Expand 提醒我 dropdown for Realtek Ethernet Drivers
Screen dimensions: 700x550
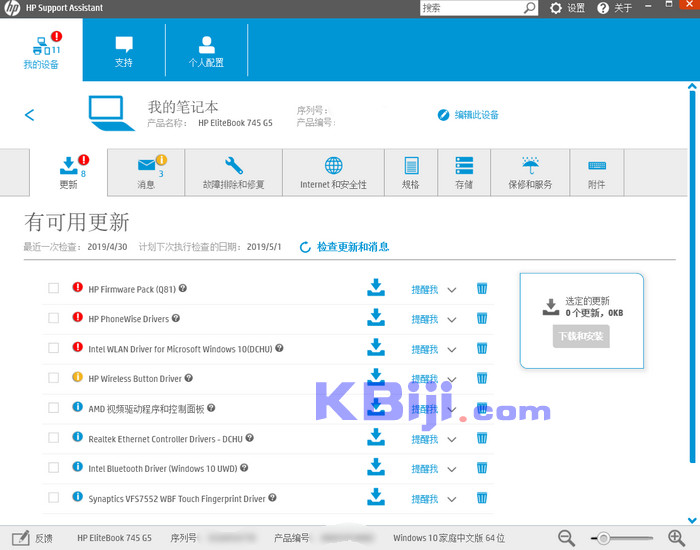click(x=452, y=440)
